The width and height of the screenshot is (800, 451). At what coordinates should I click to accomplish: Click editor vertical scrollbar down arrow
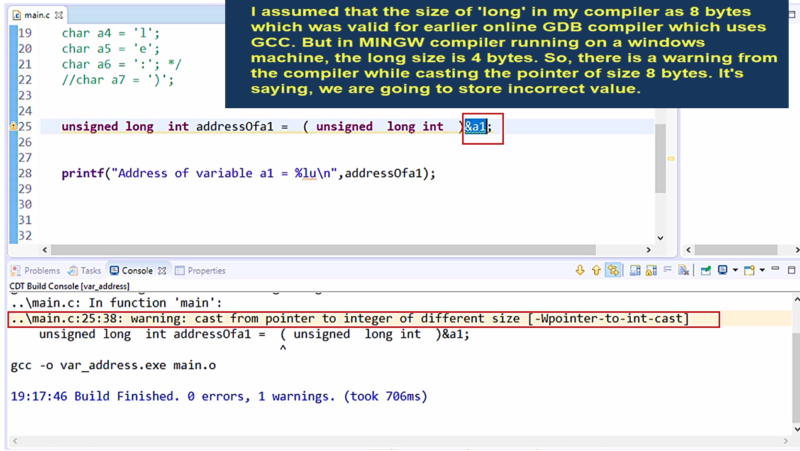coord(660,238)
